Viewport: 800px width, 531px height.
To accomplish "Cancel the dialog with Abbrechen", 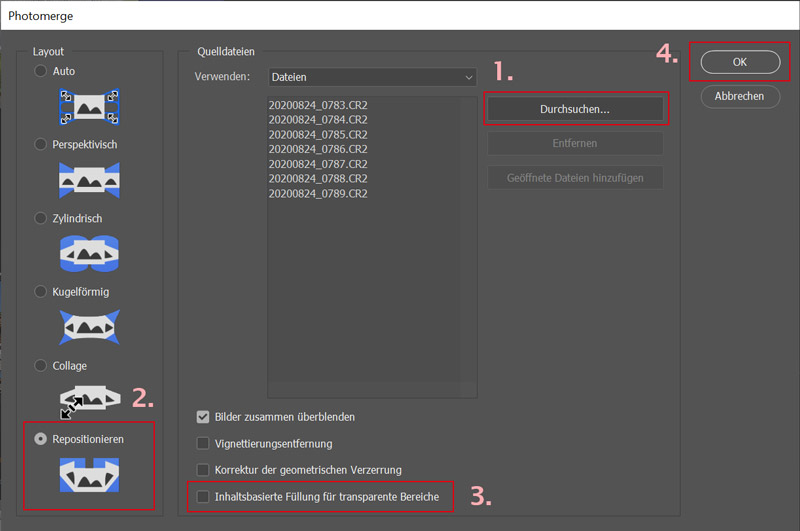I will (740, 96).
